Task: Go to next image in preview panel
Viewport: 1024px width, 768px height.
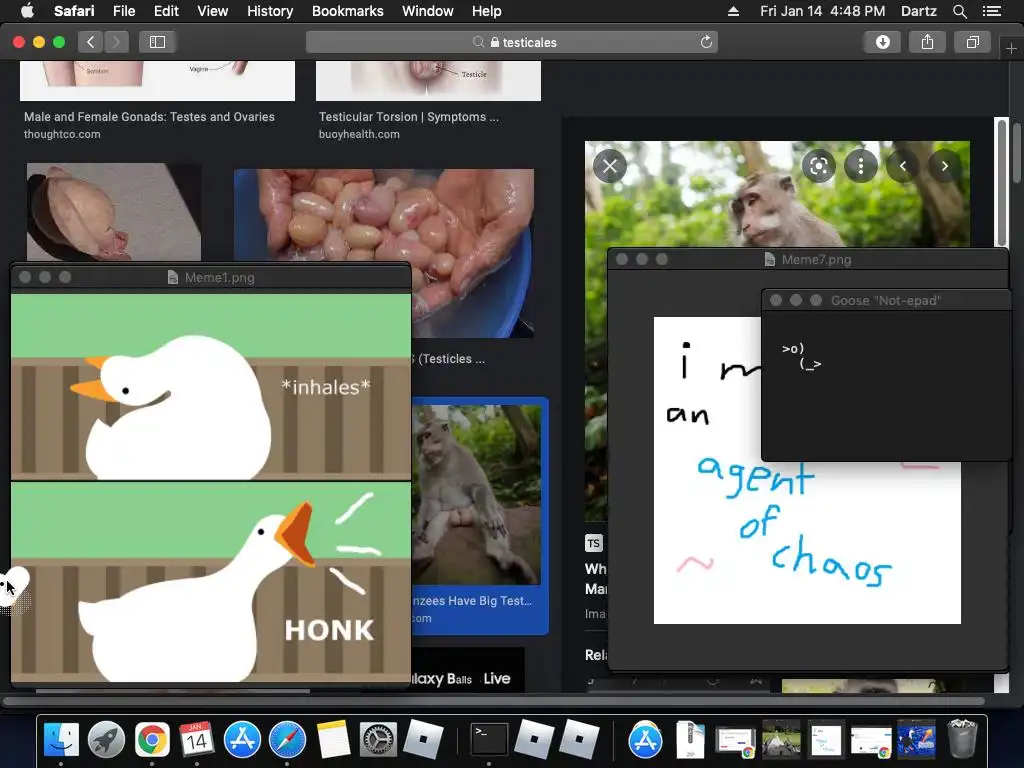Action: tap(944, 166)
